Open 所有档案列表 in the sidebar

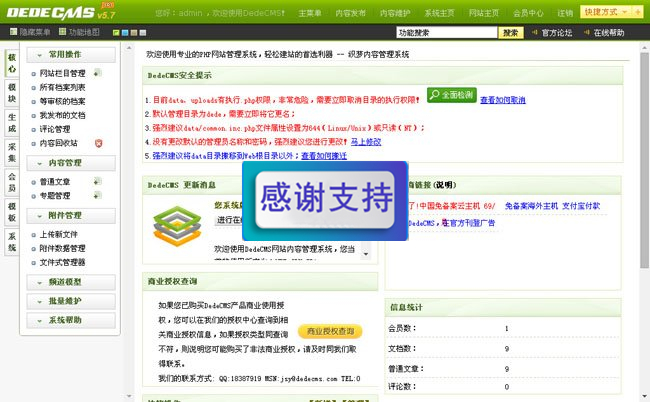tap(62, 87)
